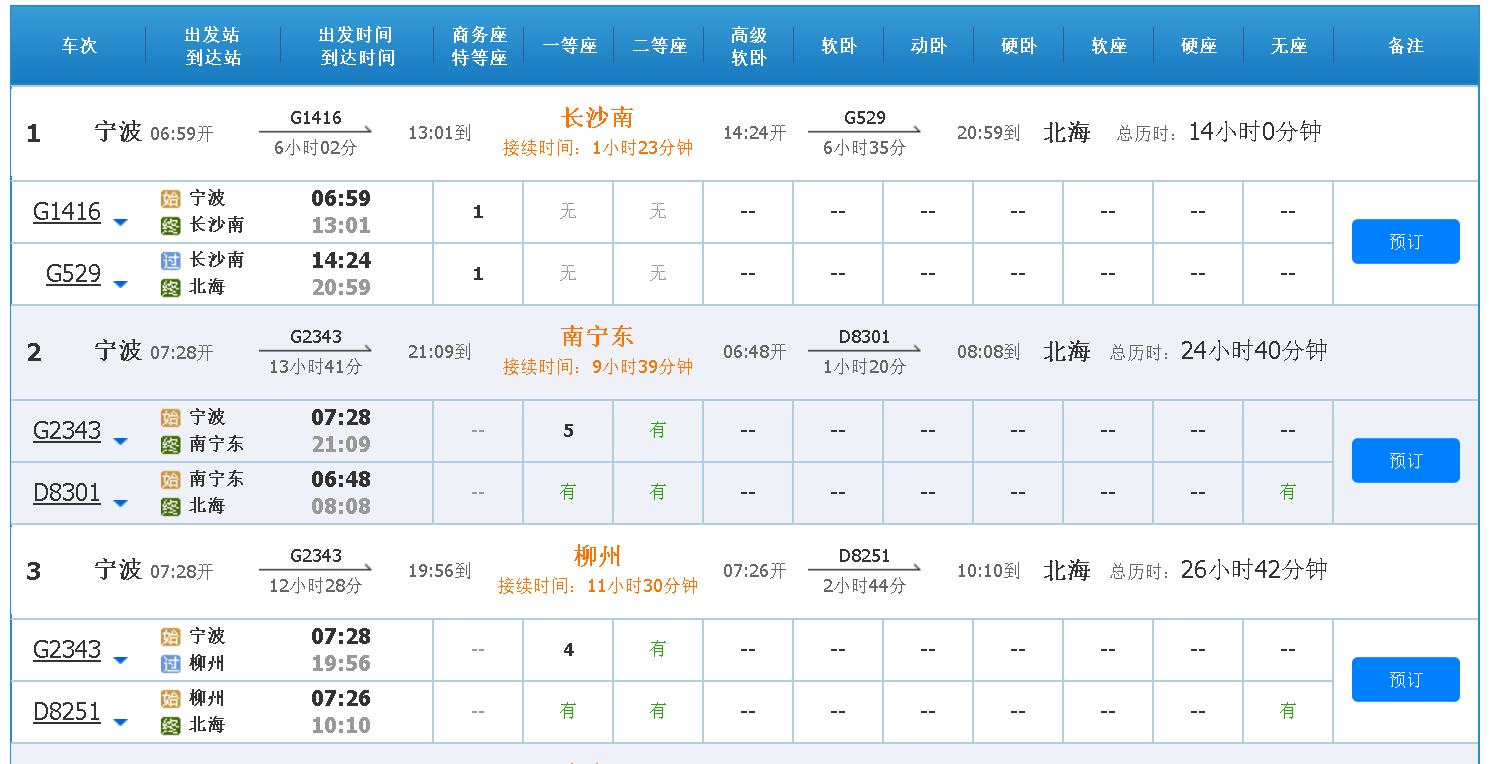Expand stop list arrow next to G529
1511x764 pixels.
[120, 284]
